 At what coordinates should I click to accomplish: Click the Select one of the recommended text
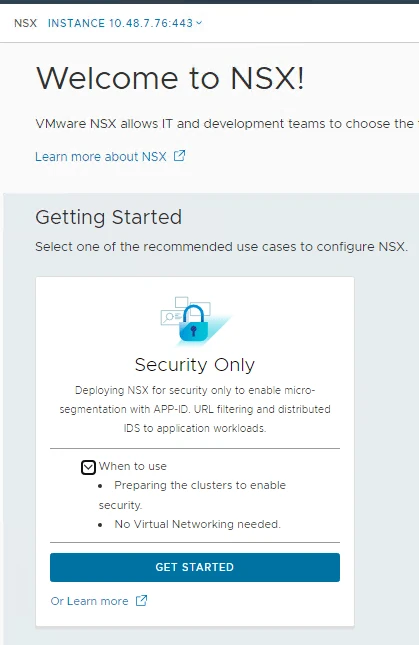[x=222, y=247]
